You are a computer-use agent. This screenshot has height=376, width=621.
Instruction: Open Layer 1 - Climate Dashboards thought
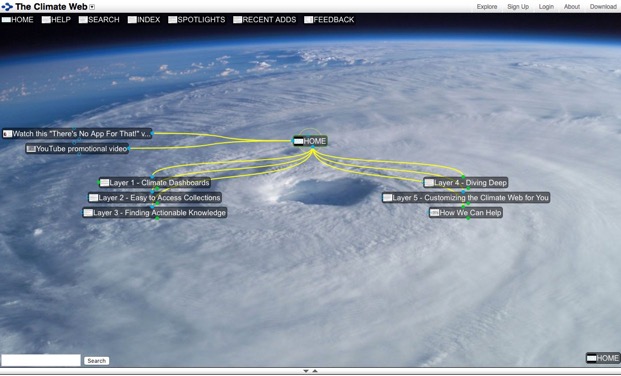tap(154, 183)
